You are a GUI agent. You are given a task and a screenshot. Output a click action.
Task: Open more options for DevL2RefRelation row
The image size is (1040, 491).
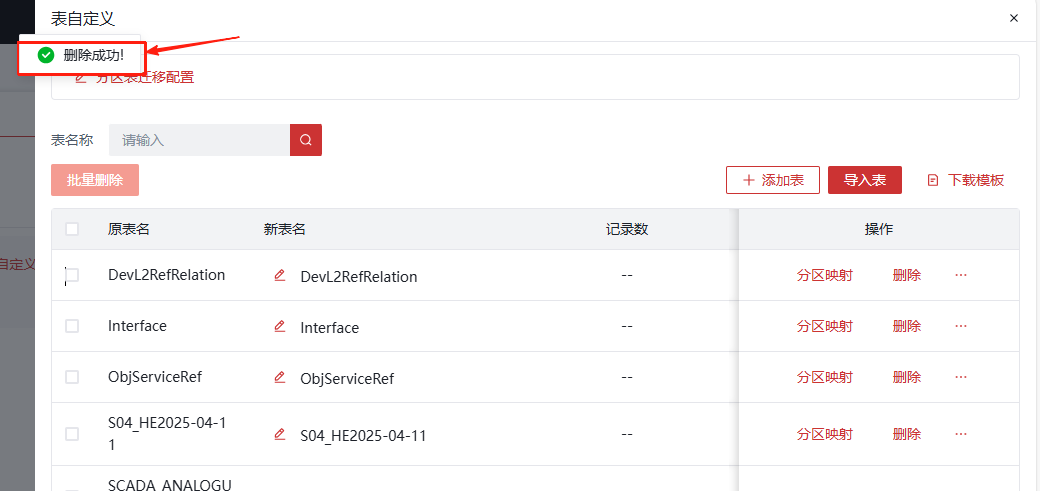point(961,275)
